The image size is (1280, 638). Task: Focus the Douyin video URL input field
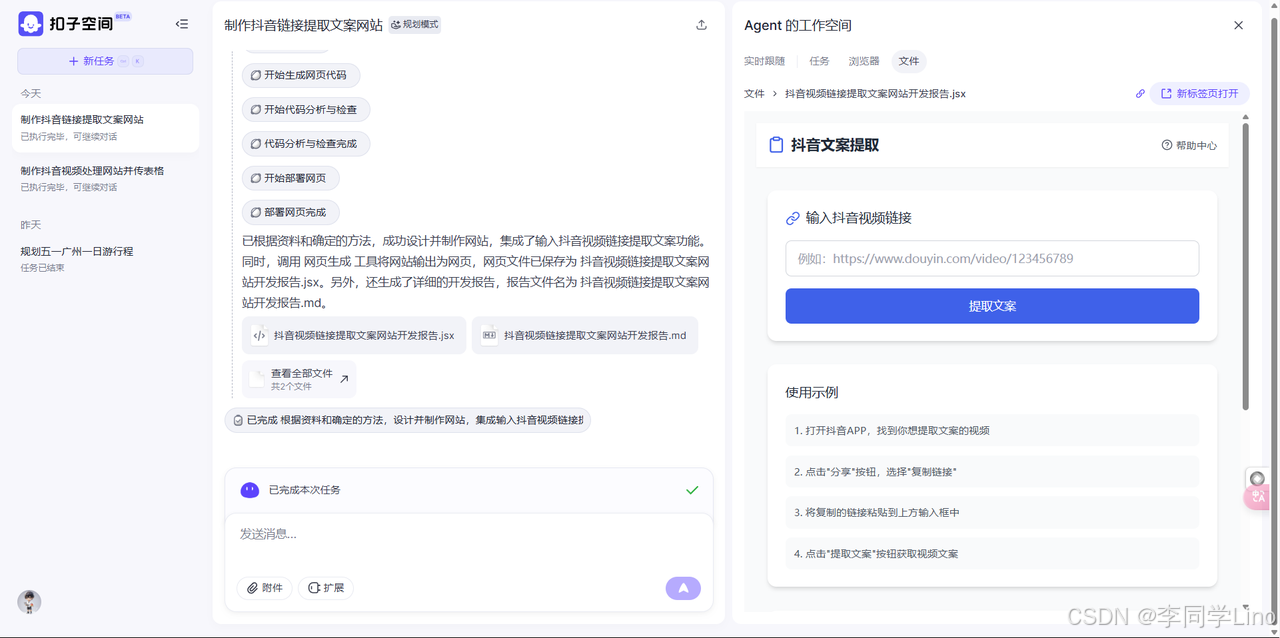992,258
